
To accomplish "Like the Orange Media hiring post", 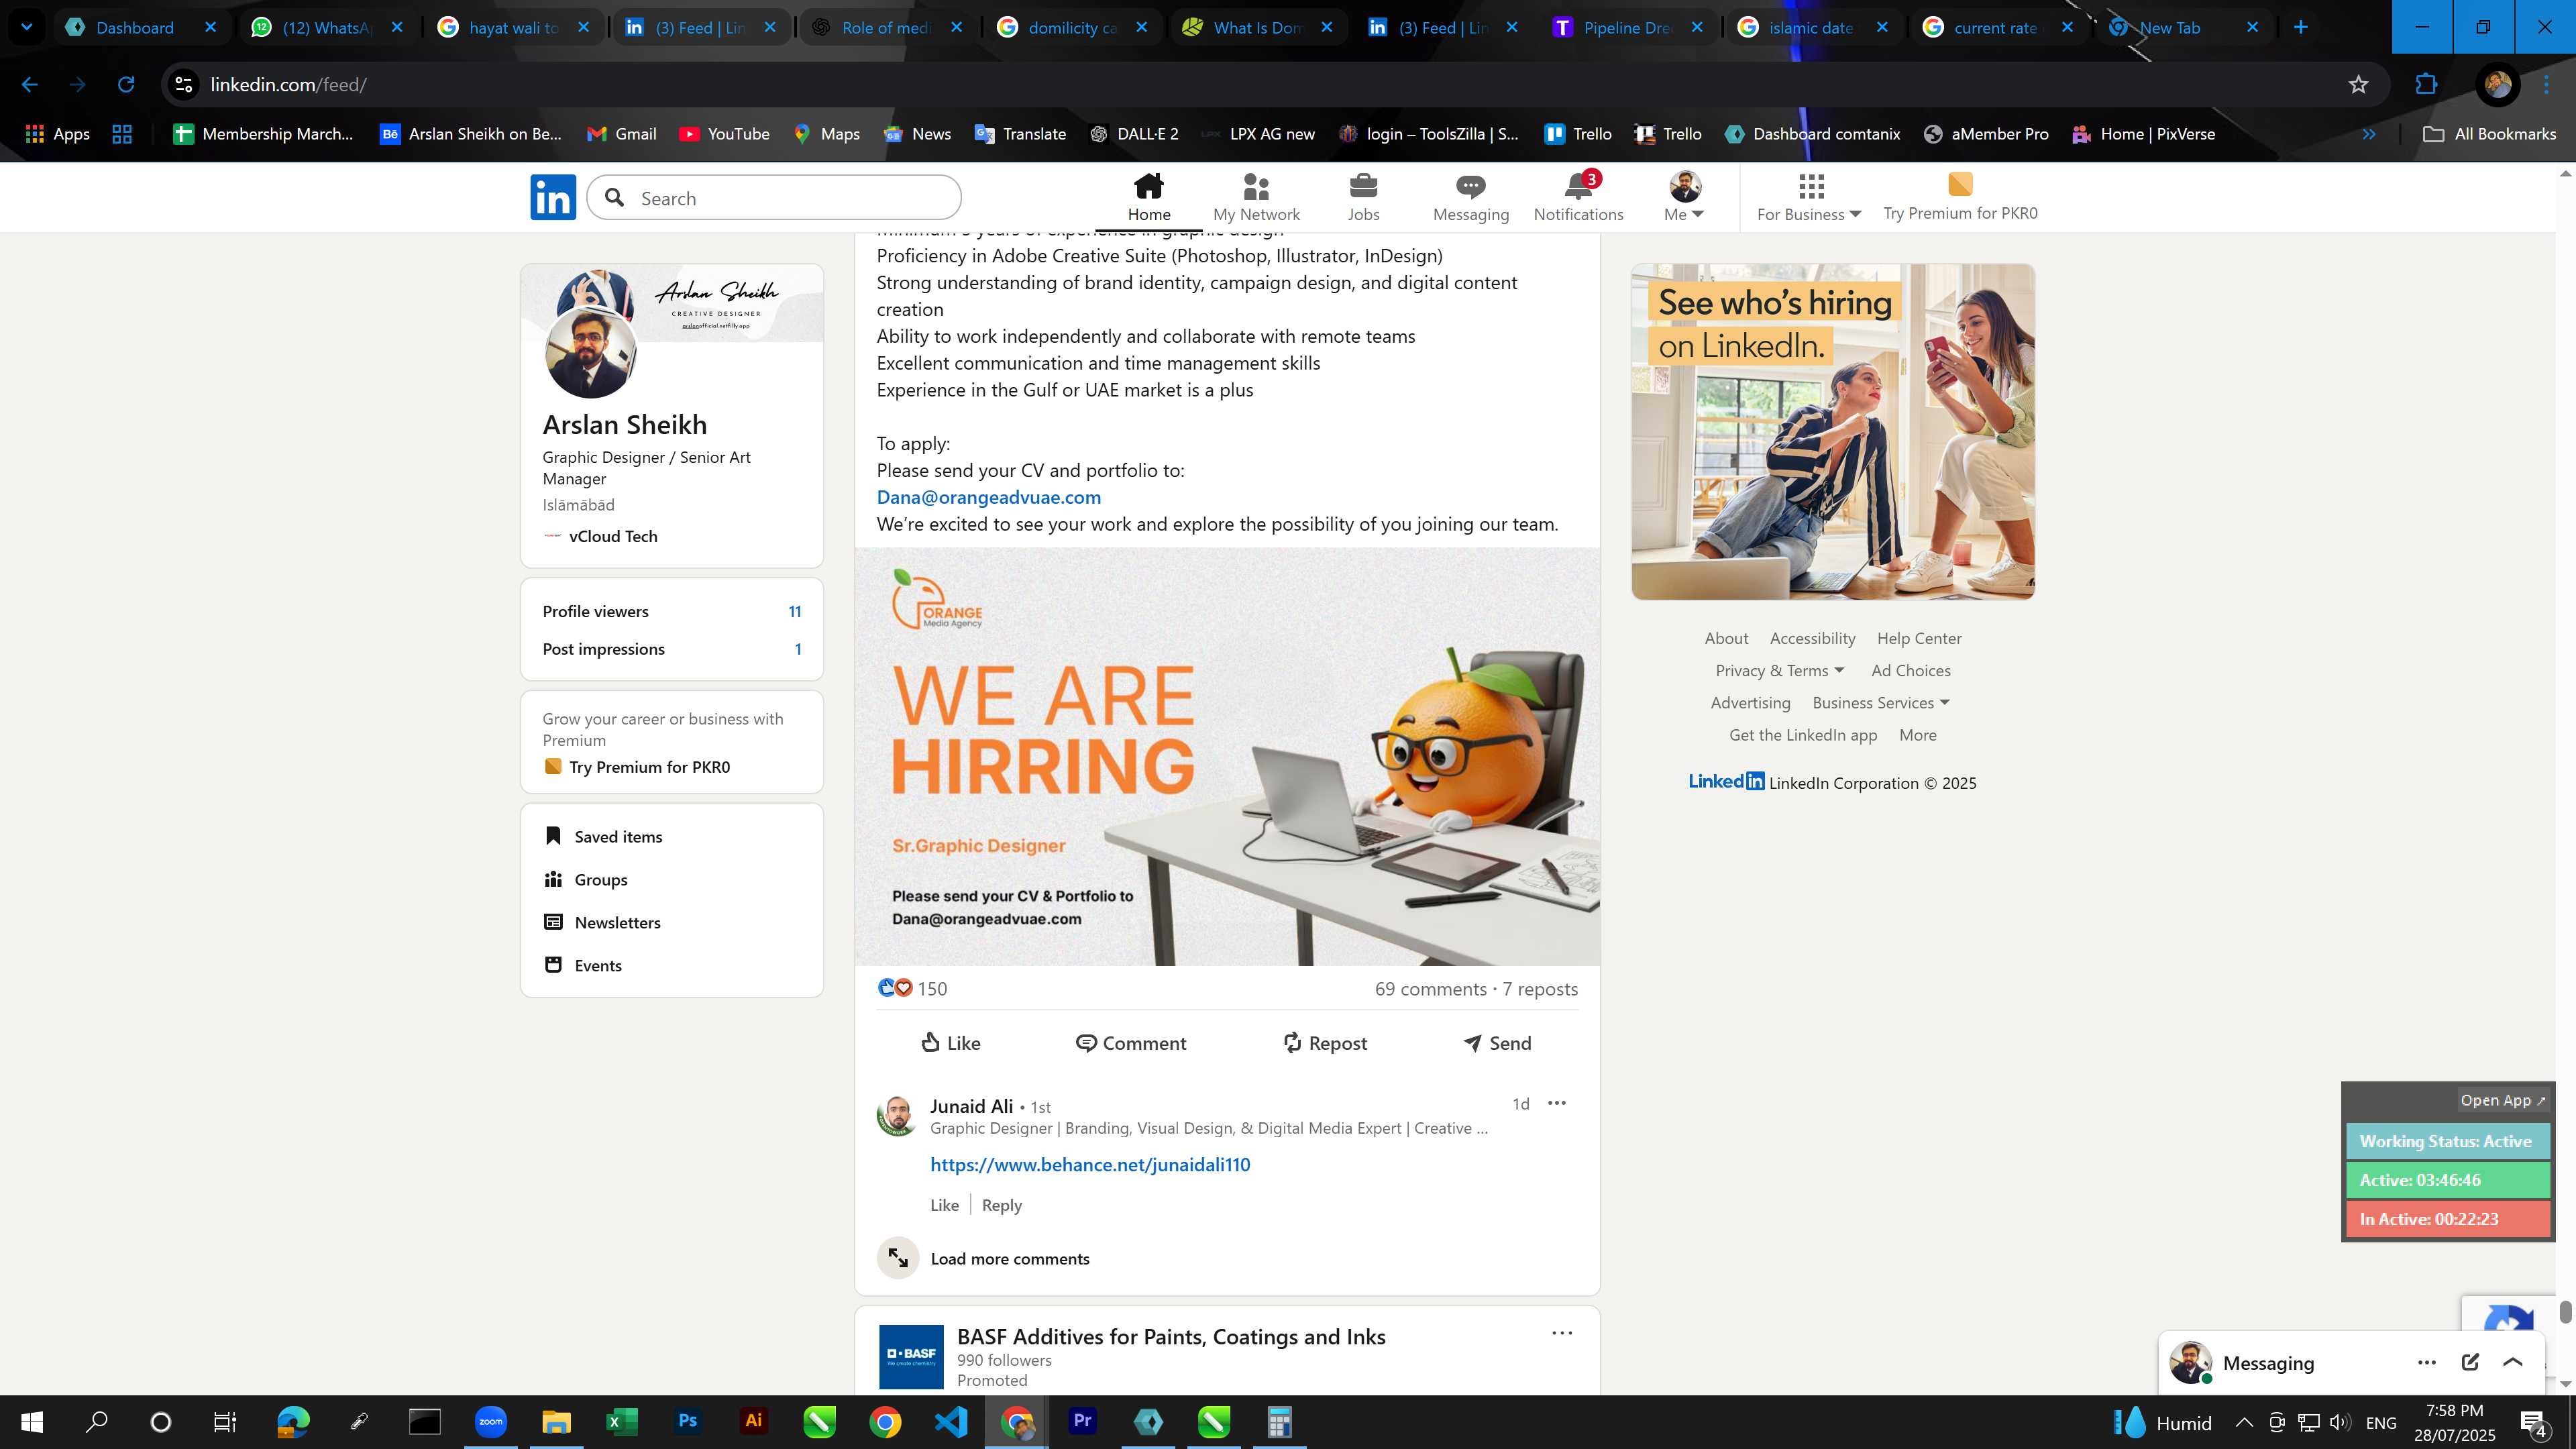I will point(950,1043).
